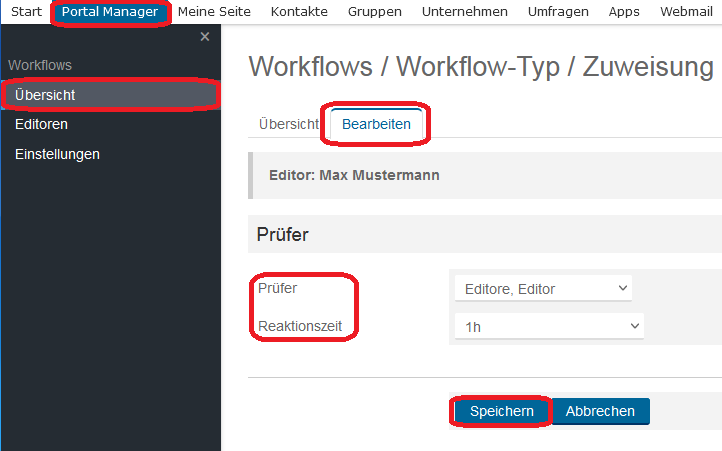Image resolution: width=722 pixels, height=451 pixels.
Task: Navigate to Kontakte in top bar
Action: tap(297, 12)
